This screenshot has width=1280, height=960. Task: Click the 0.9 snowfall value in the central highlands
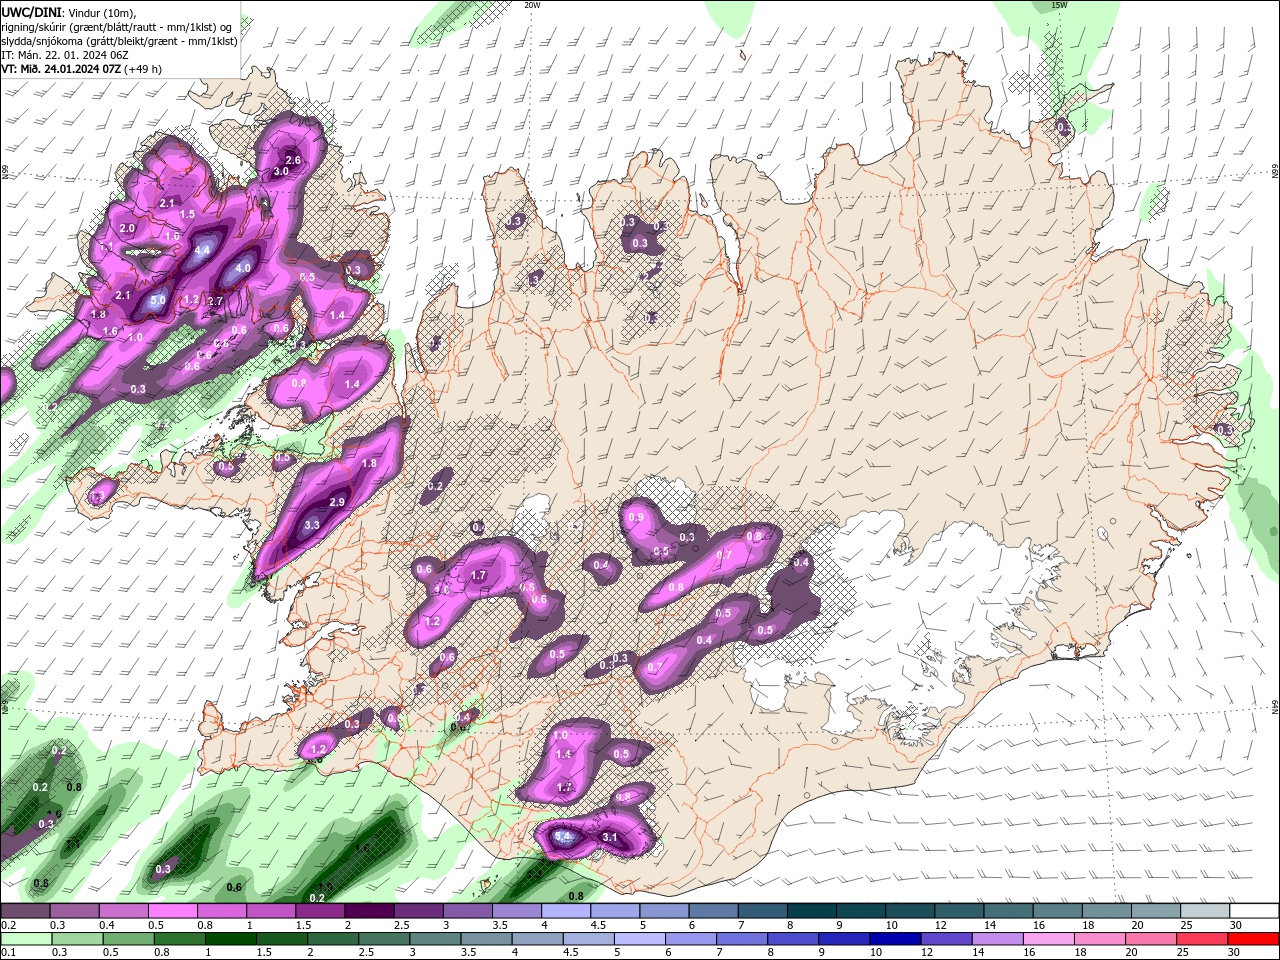pos(636,518)
